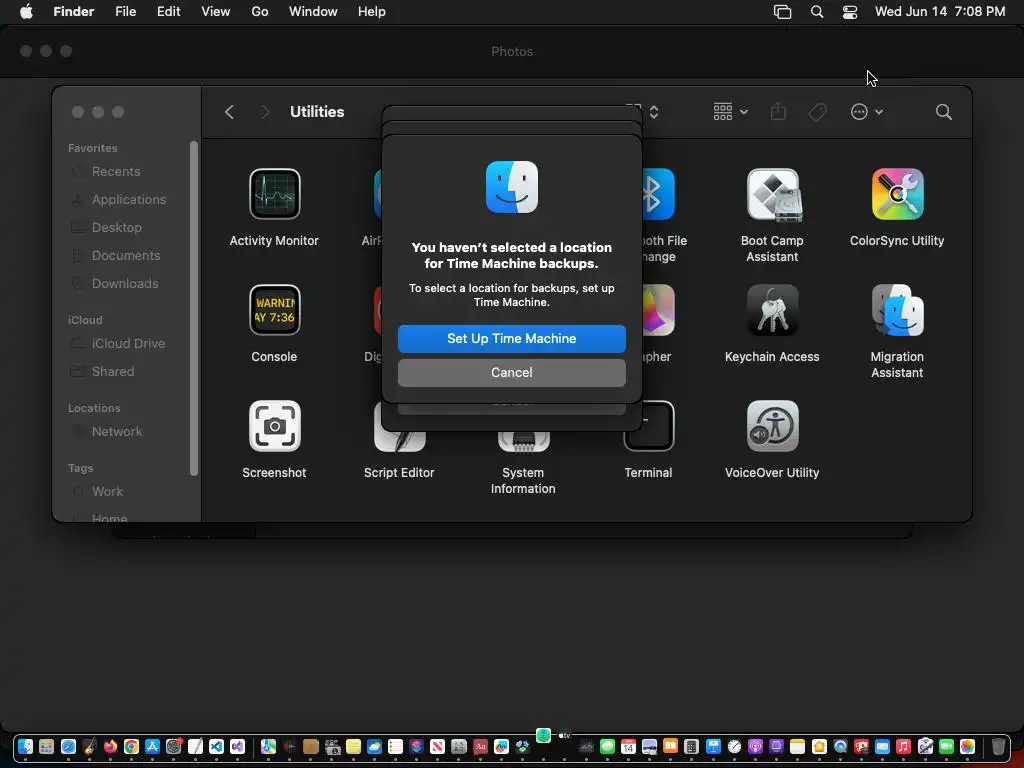Open Control Center from menu bar
Viewport: 1024px width, 768px height.
coord(850,12)
